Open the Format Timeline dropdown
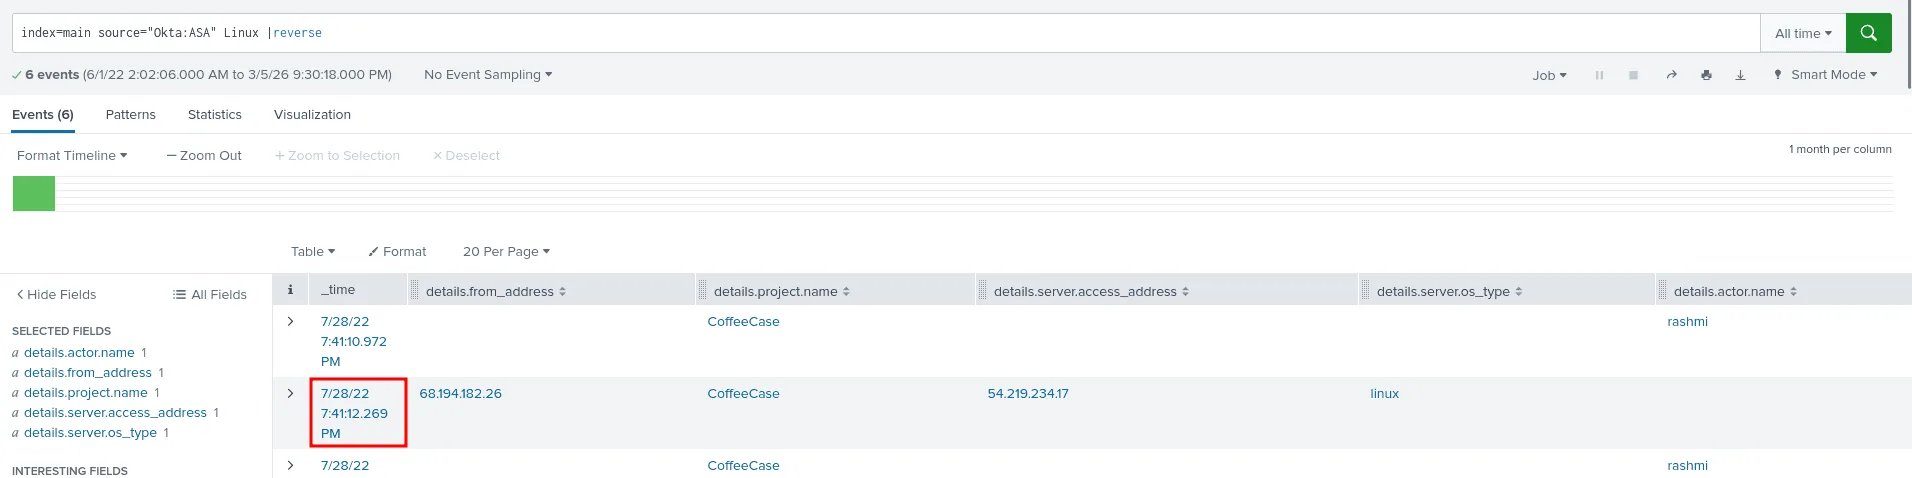1912x478 pixels. pos(72,155)
